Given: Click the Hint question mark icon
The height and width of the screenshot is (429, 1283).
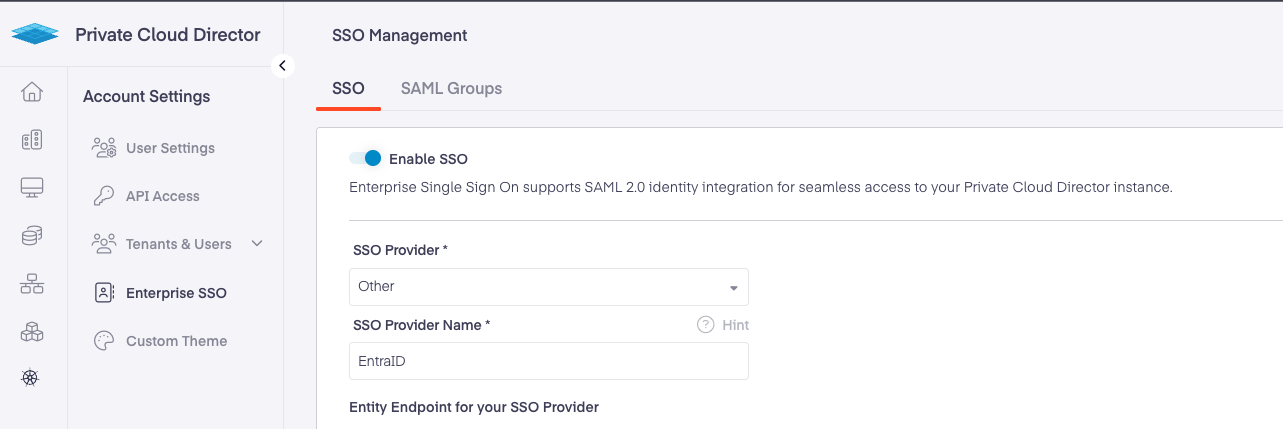Looking at the screenshot, I should click(705, 325).
